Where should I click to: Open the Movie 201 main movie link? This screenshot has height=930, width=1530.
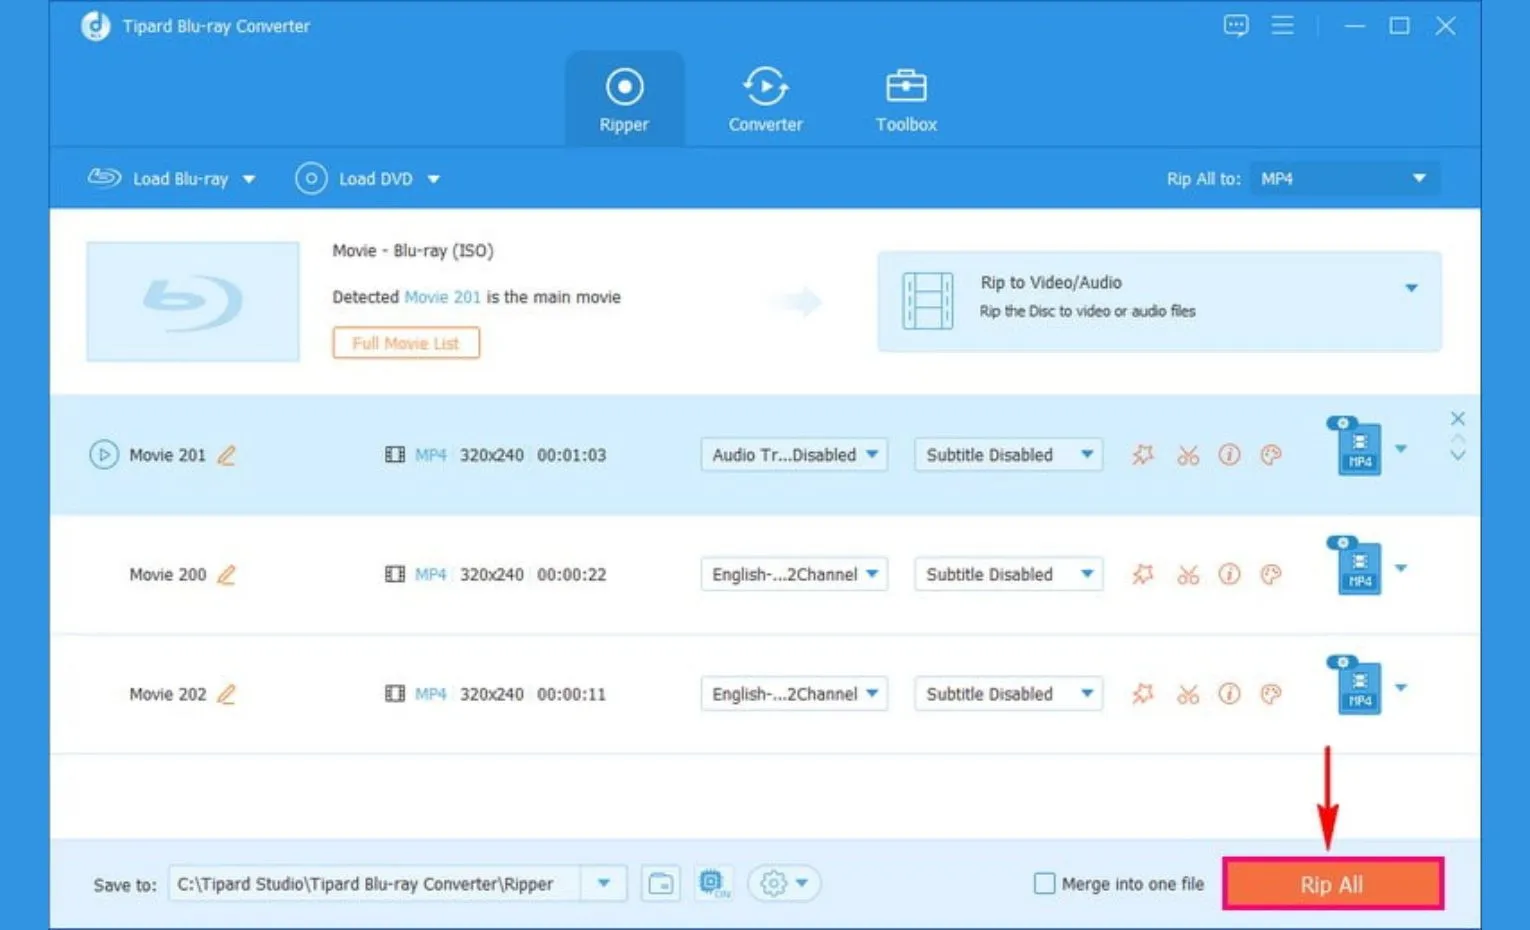pyautogui.click(x=442, y=297)
